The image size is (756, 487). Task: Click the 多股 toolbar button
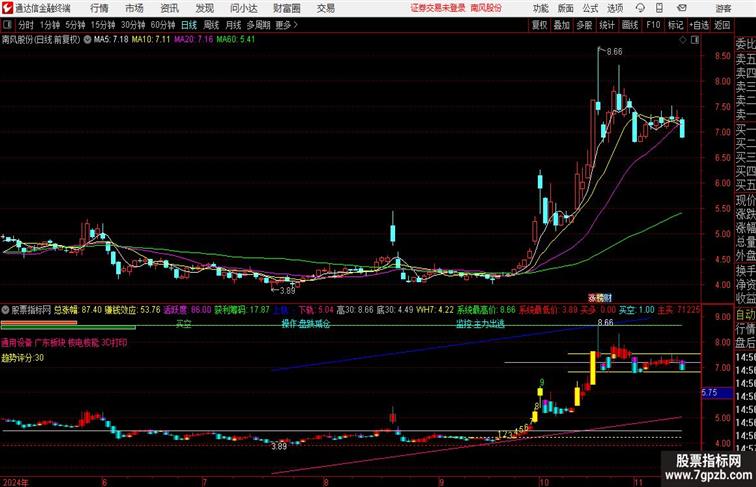584,25
